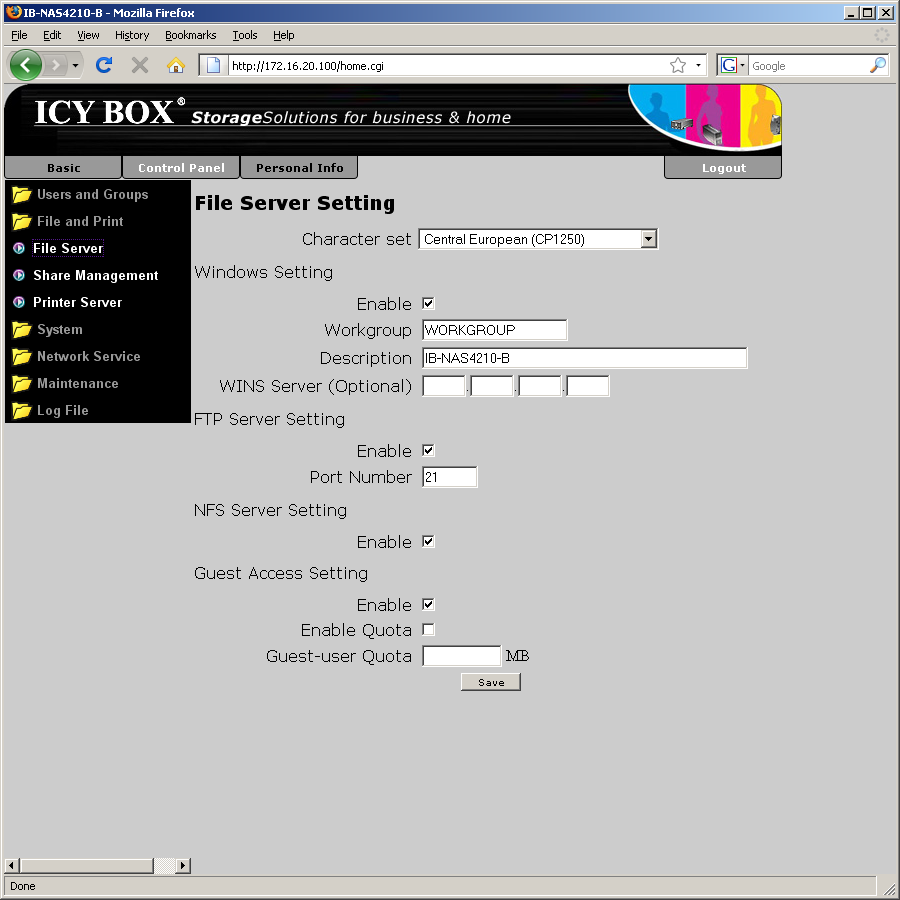The height and width of the screenshot is (900, 900).
Task: Go to the Home page icon
Action: point(176,65)
